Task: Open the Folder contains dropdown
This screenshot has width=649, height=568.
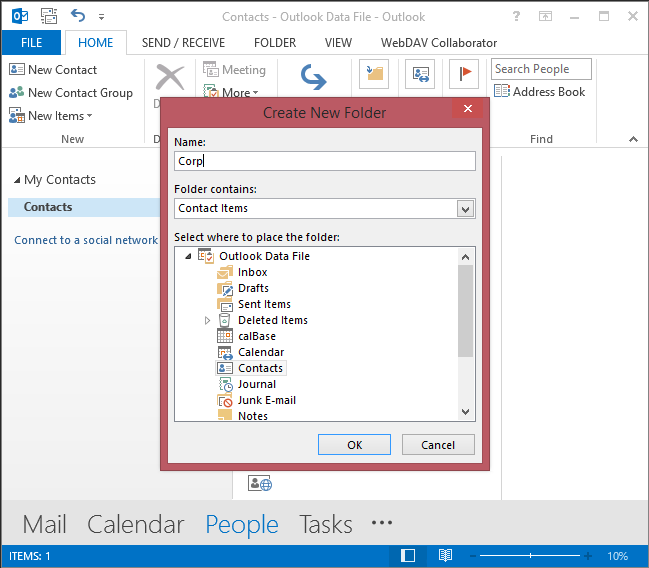Action: coord(466,209)
